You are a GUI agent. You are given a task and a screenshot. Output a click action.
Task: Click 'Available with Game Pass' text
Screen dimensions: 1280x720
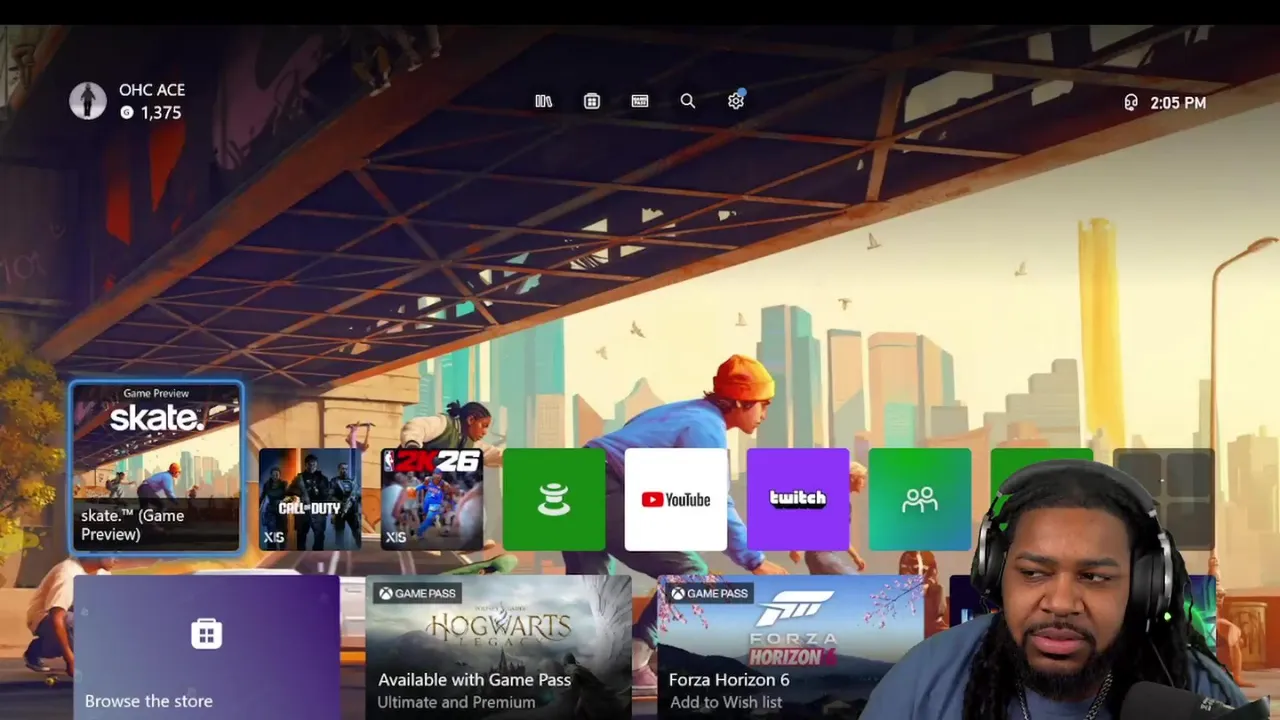(x=474, y=680)
